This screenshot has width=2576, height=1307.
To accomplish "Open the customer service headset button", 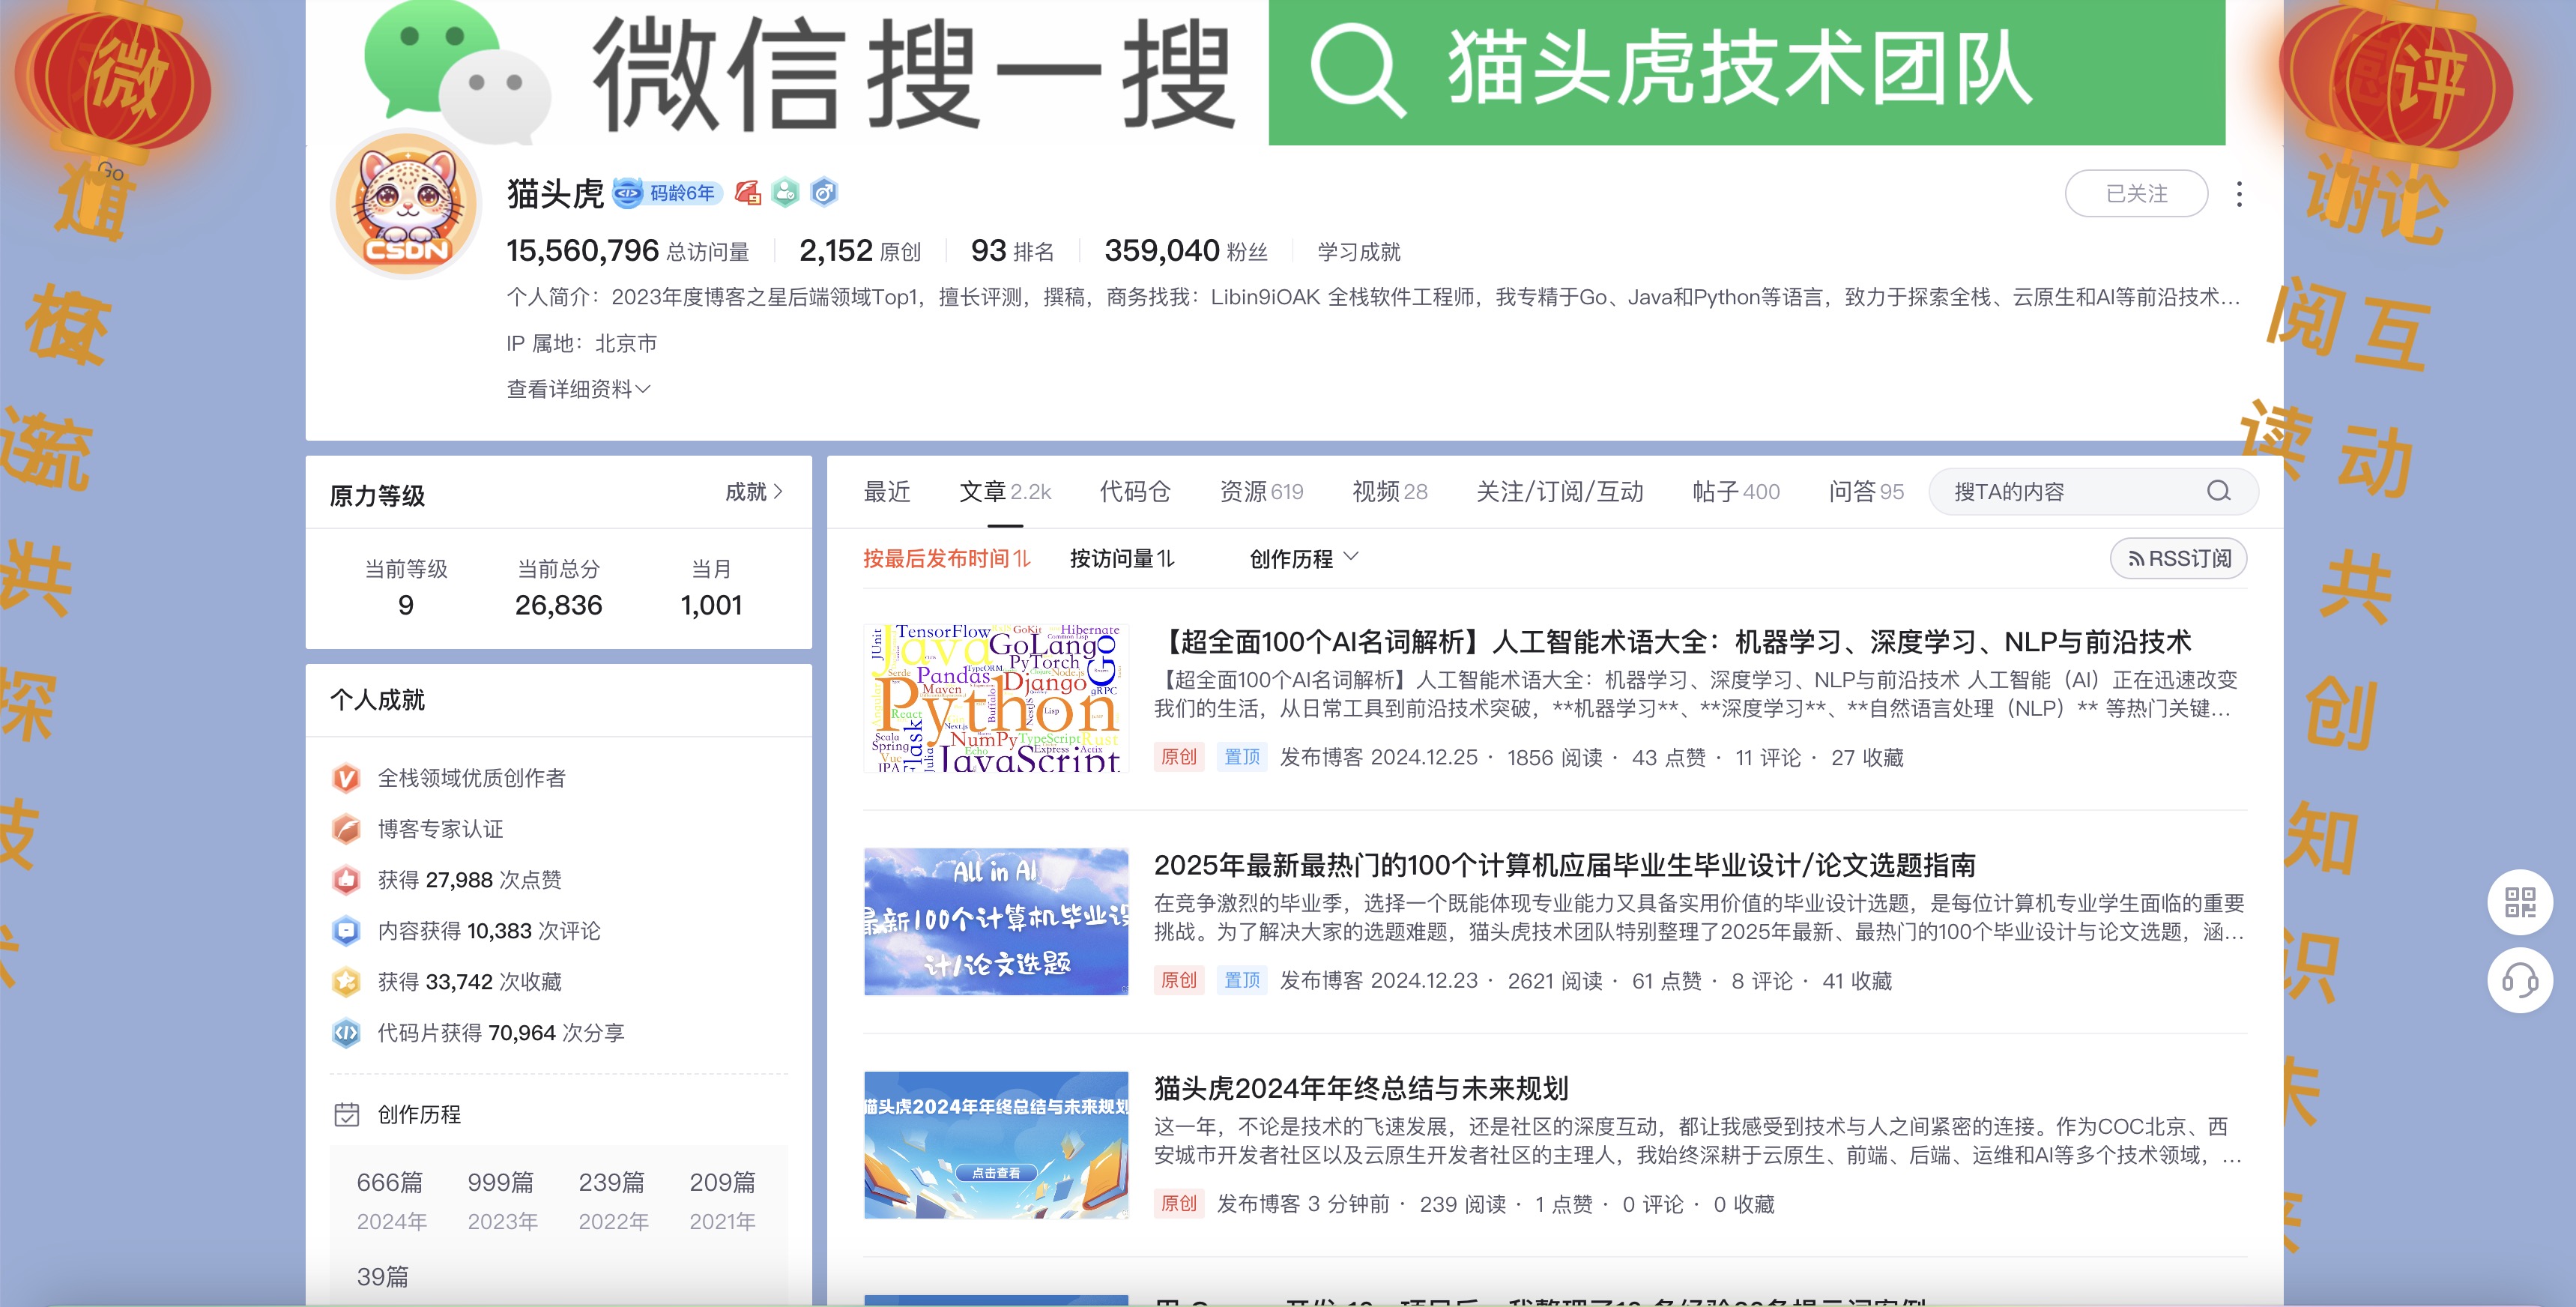I will [2519, 980].
